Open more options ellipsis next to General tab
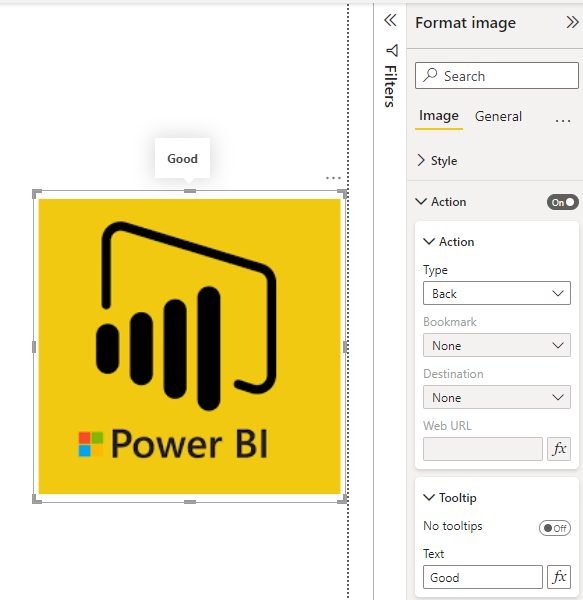 563,121
